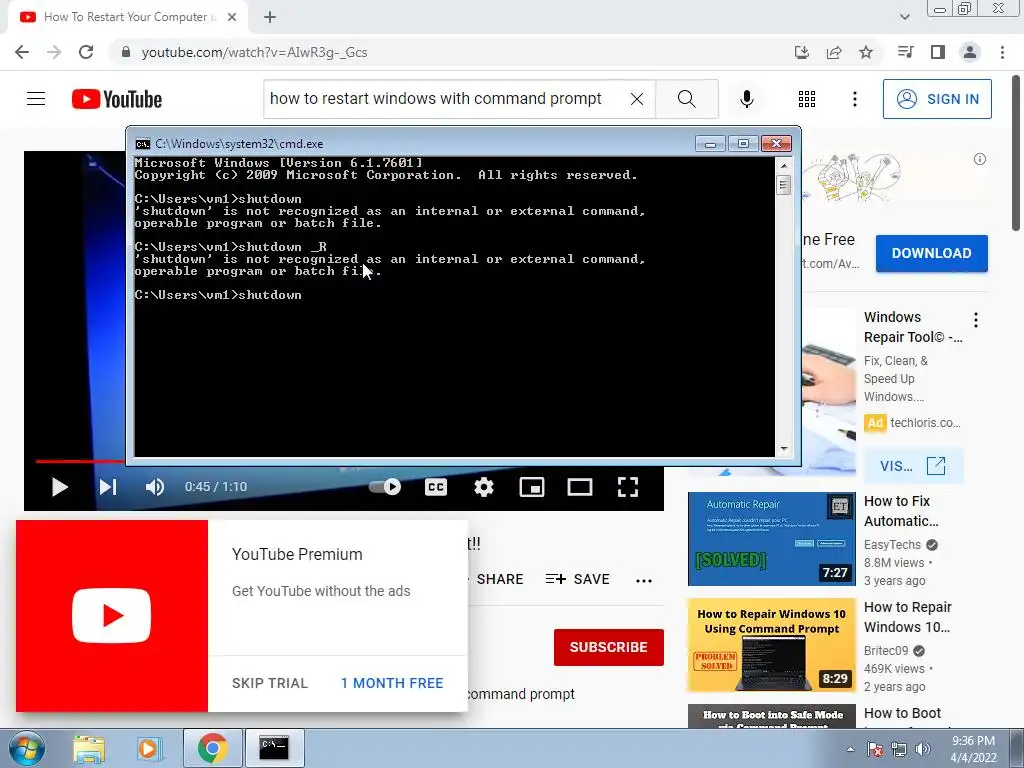This screenshot has height=768, width=1024.
Task: Open the tray network icon
Action: [x=899, y=749]
